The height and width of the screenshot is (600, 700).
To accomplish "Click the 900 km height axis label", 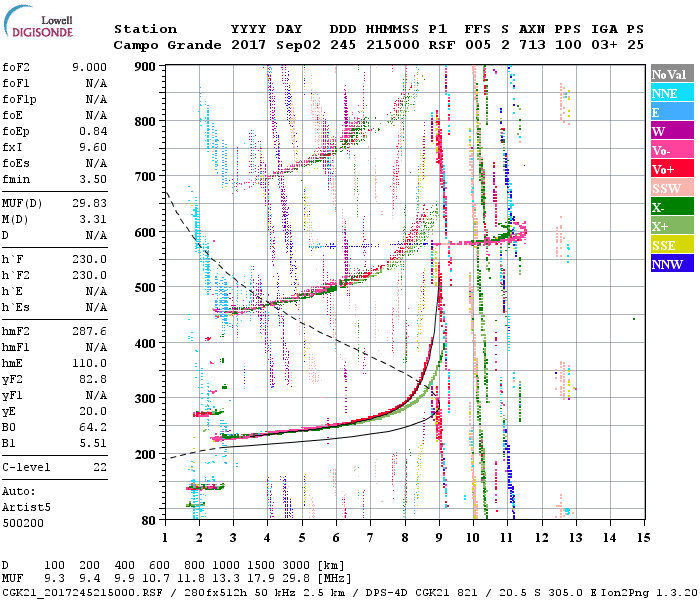I will tap(146, 67).
